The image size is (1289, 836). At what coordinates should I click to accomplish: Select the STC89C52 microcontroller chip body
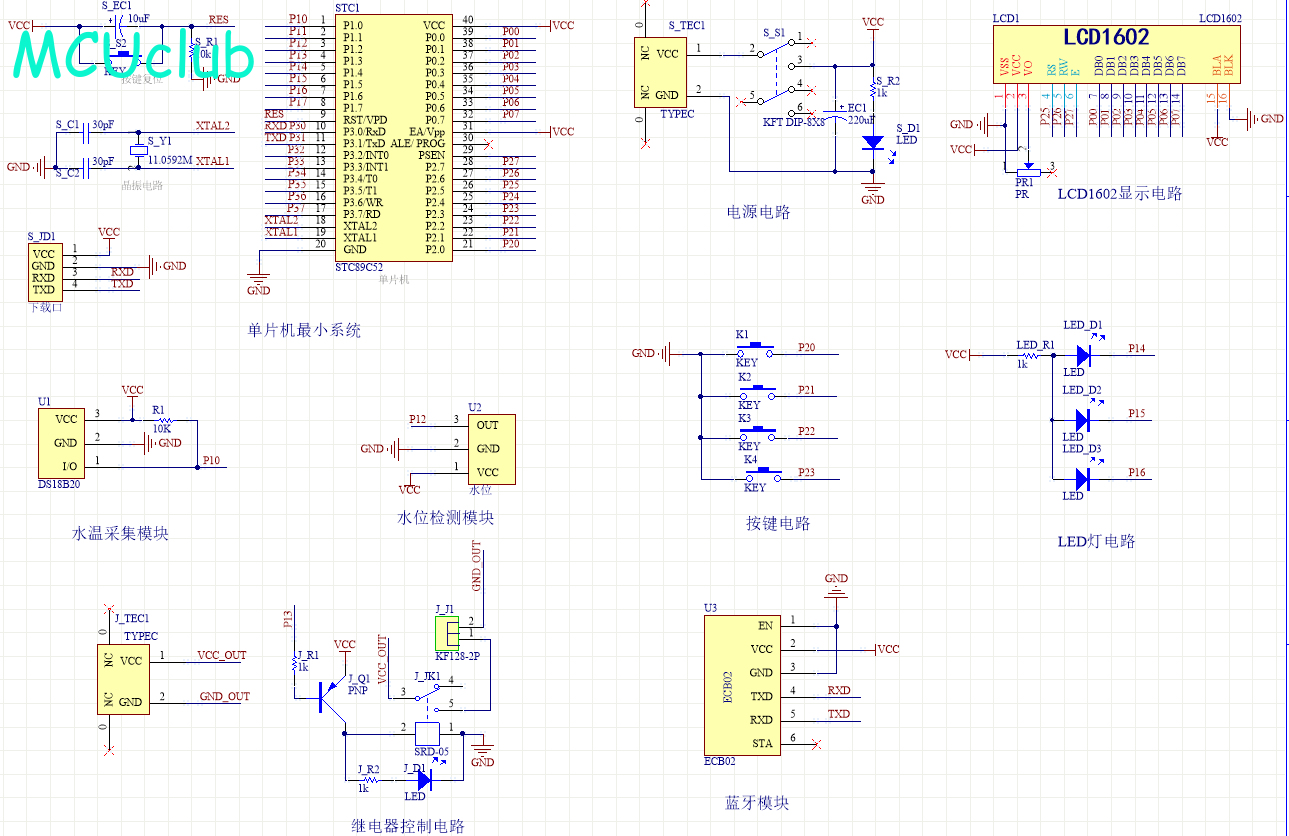[393, 137]
